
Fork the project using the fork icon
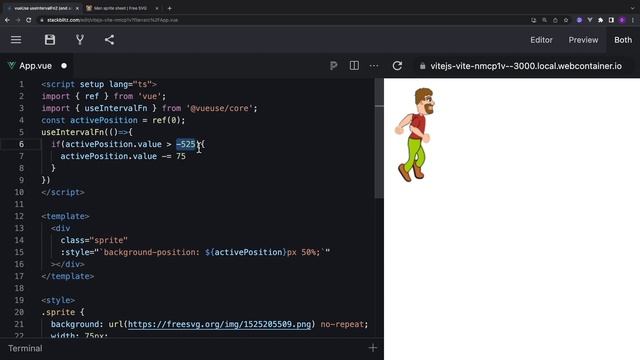click(x=80, y=40)
